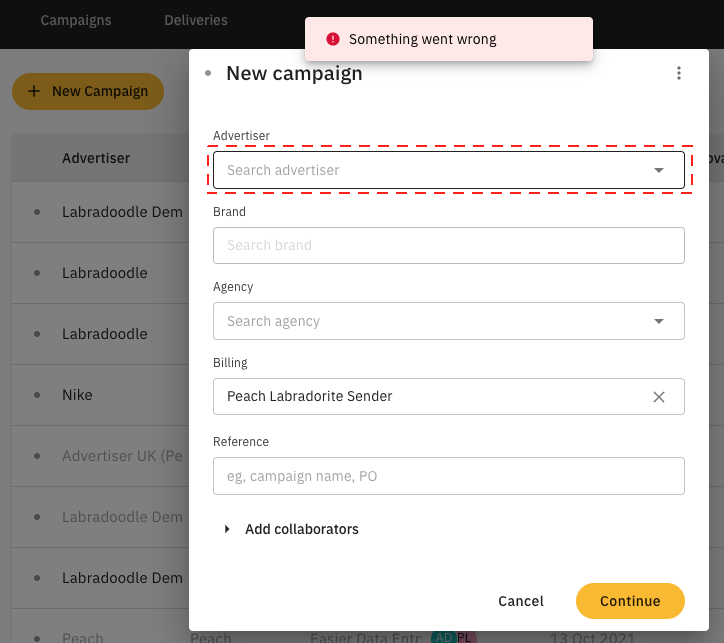Clear the Billing field with X icon
This screenshot has height=643, width=724.
point(659,397)
